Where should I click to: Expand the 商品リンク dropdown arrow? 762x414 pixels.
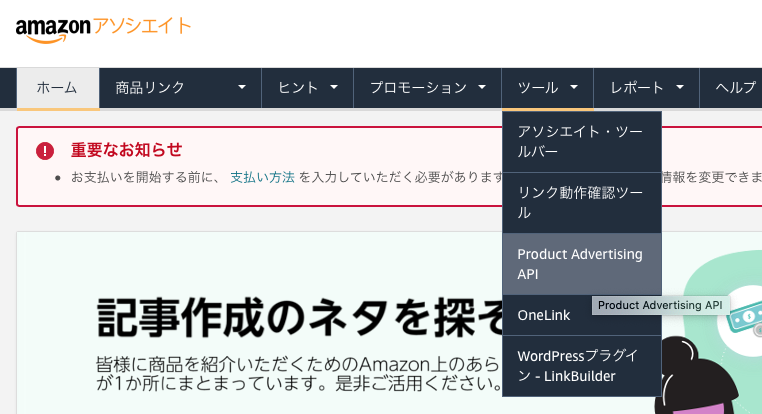tap(242, 87)
